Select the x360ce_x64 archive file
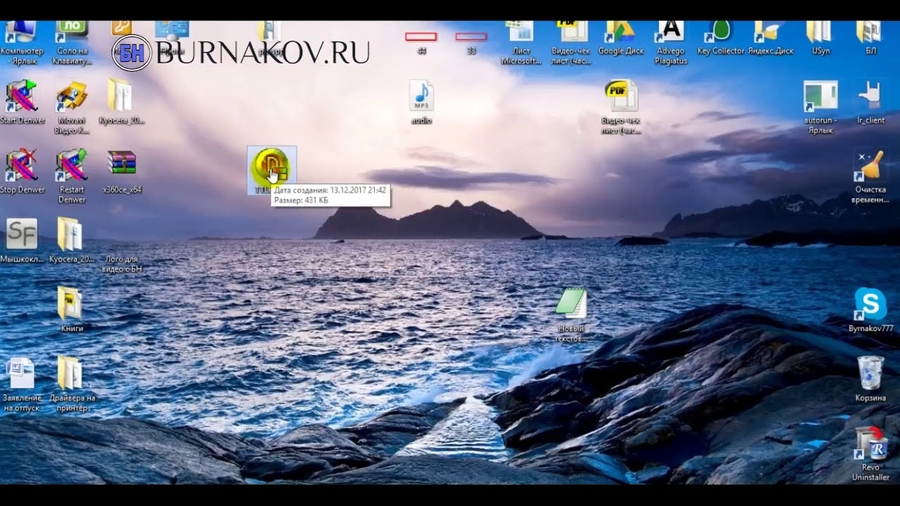This screenshot has height=506, width=900. click(121, 163)
